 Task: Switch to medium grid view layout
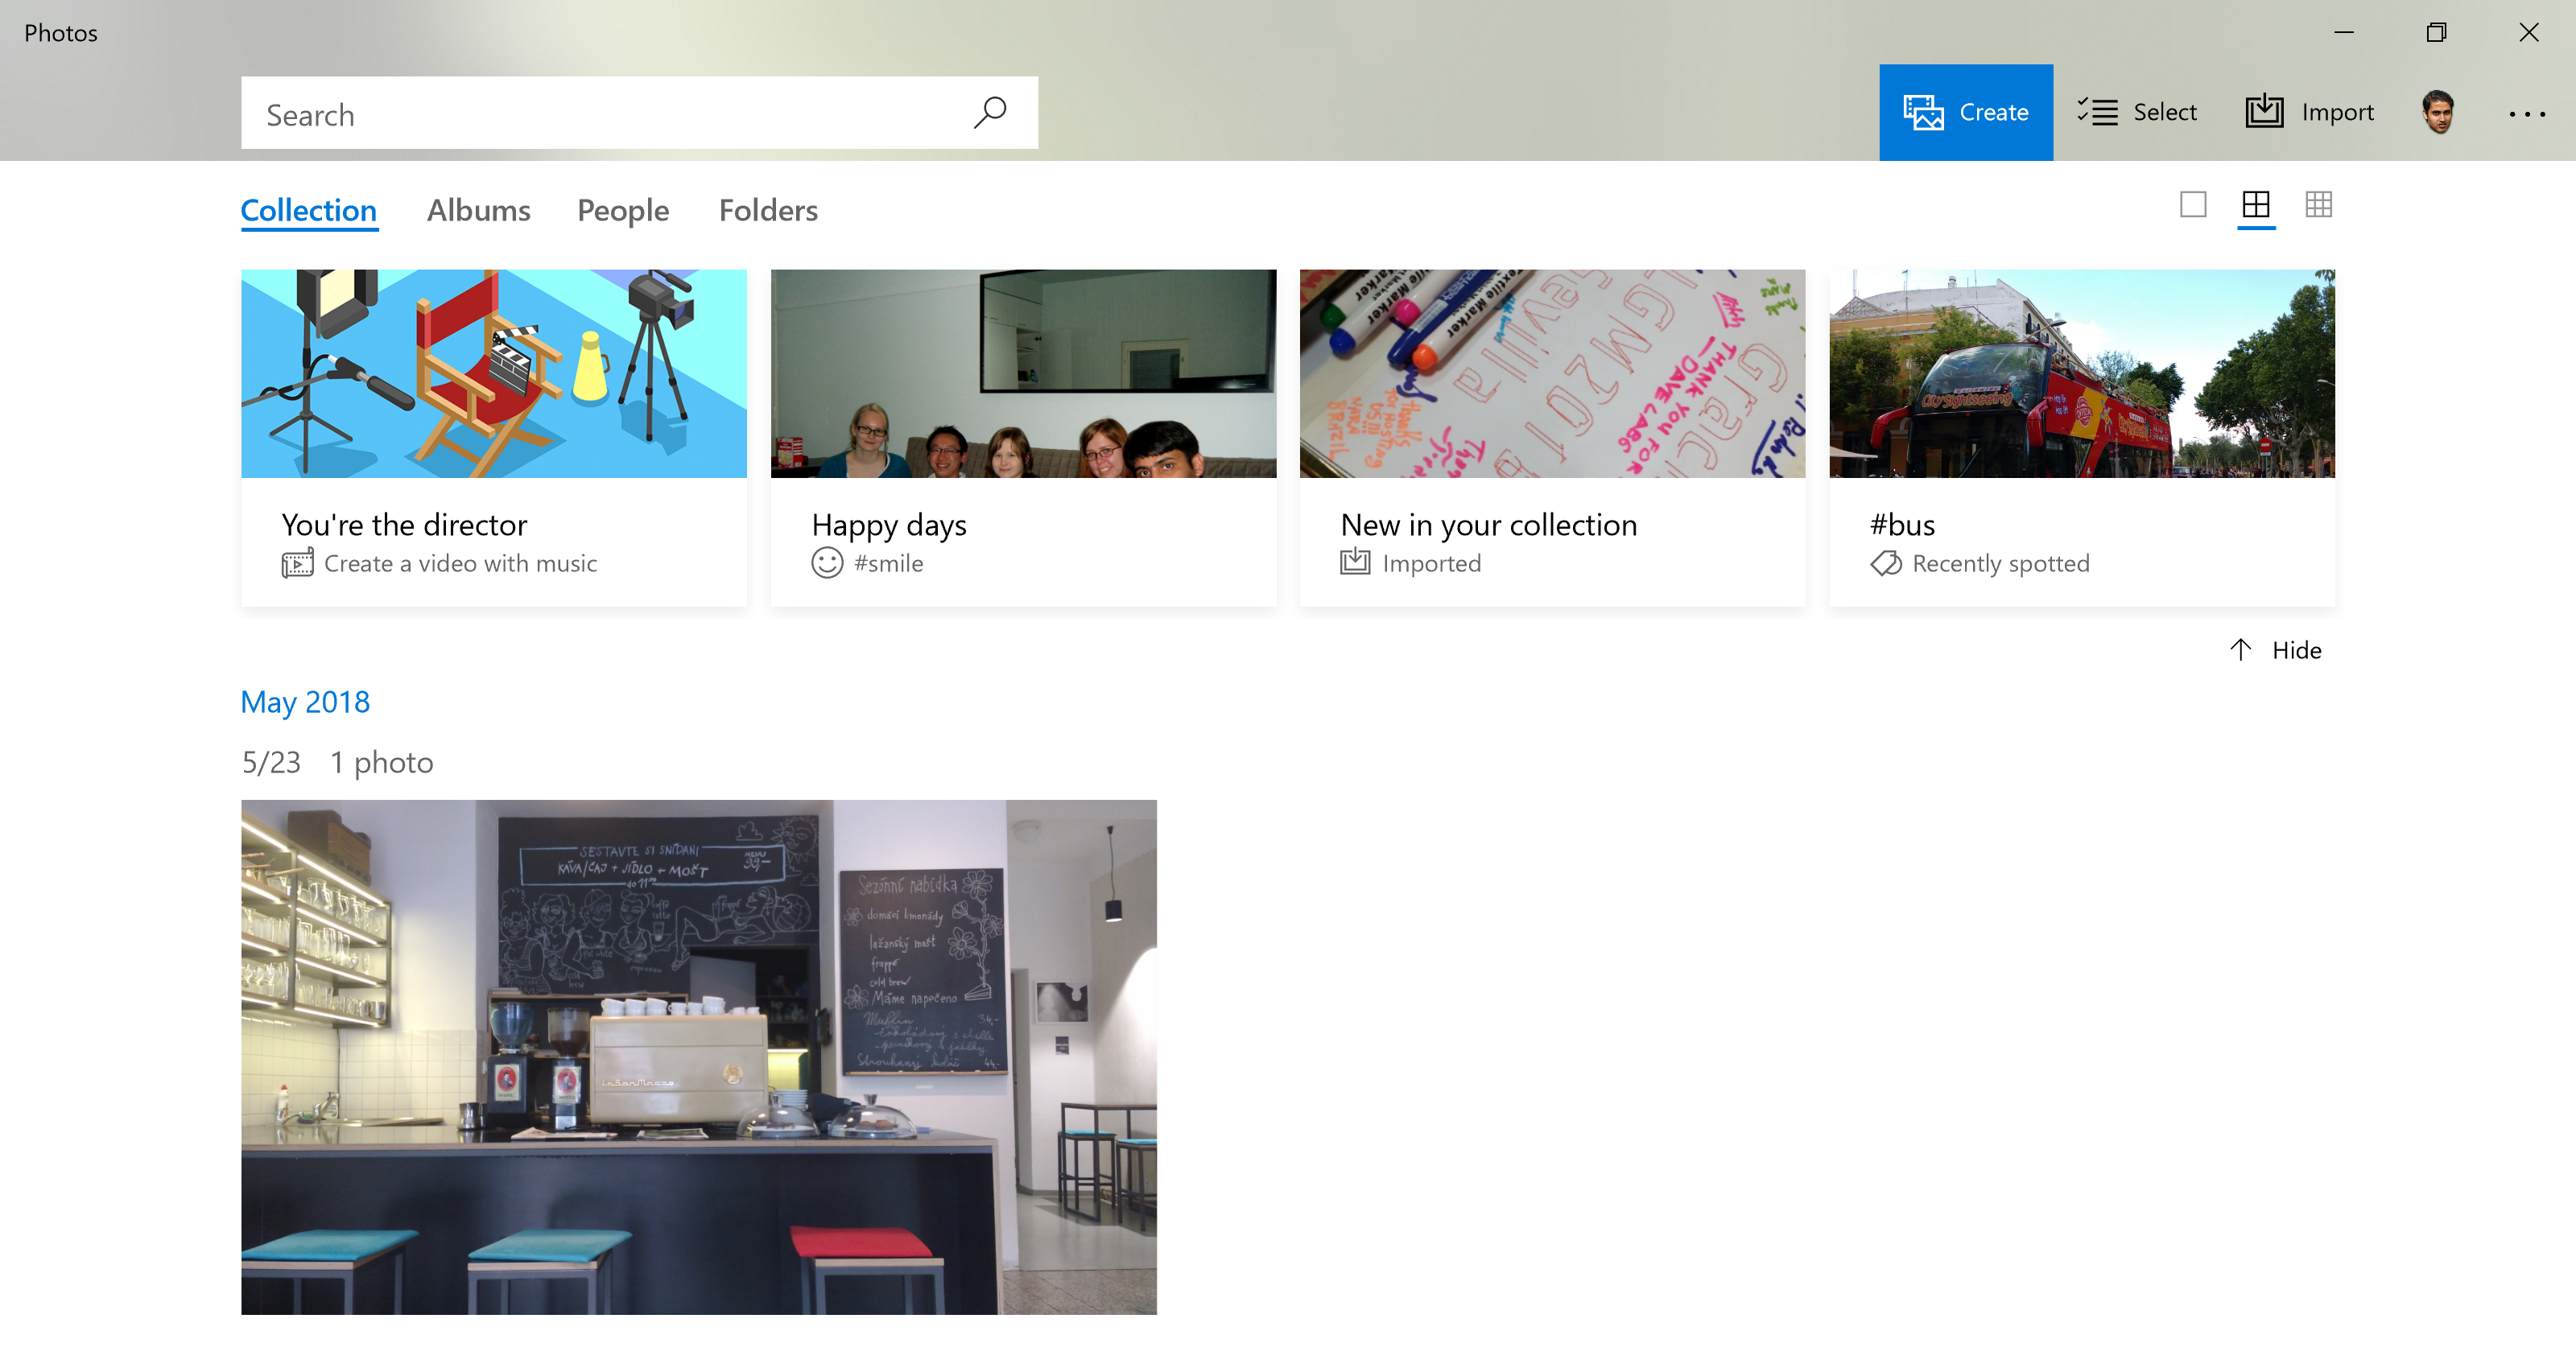(2256, 204)
